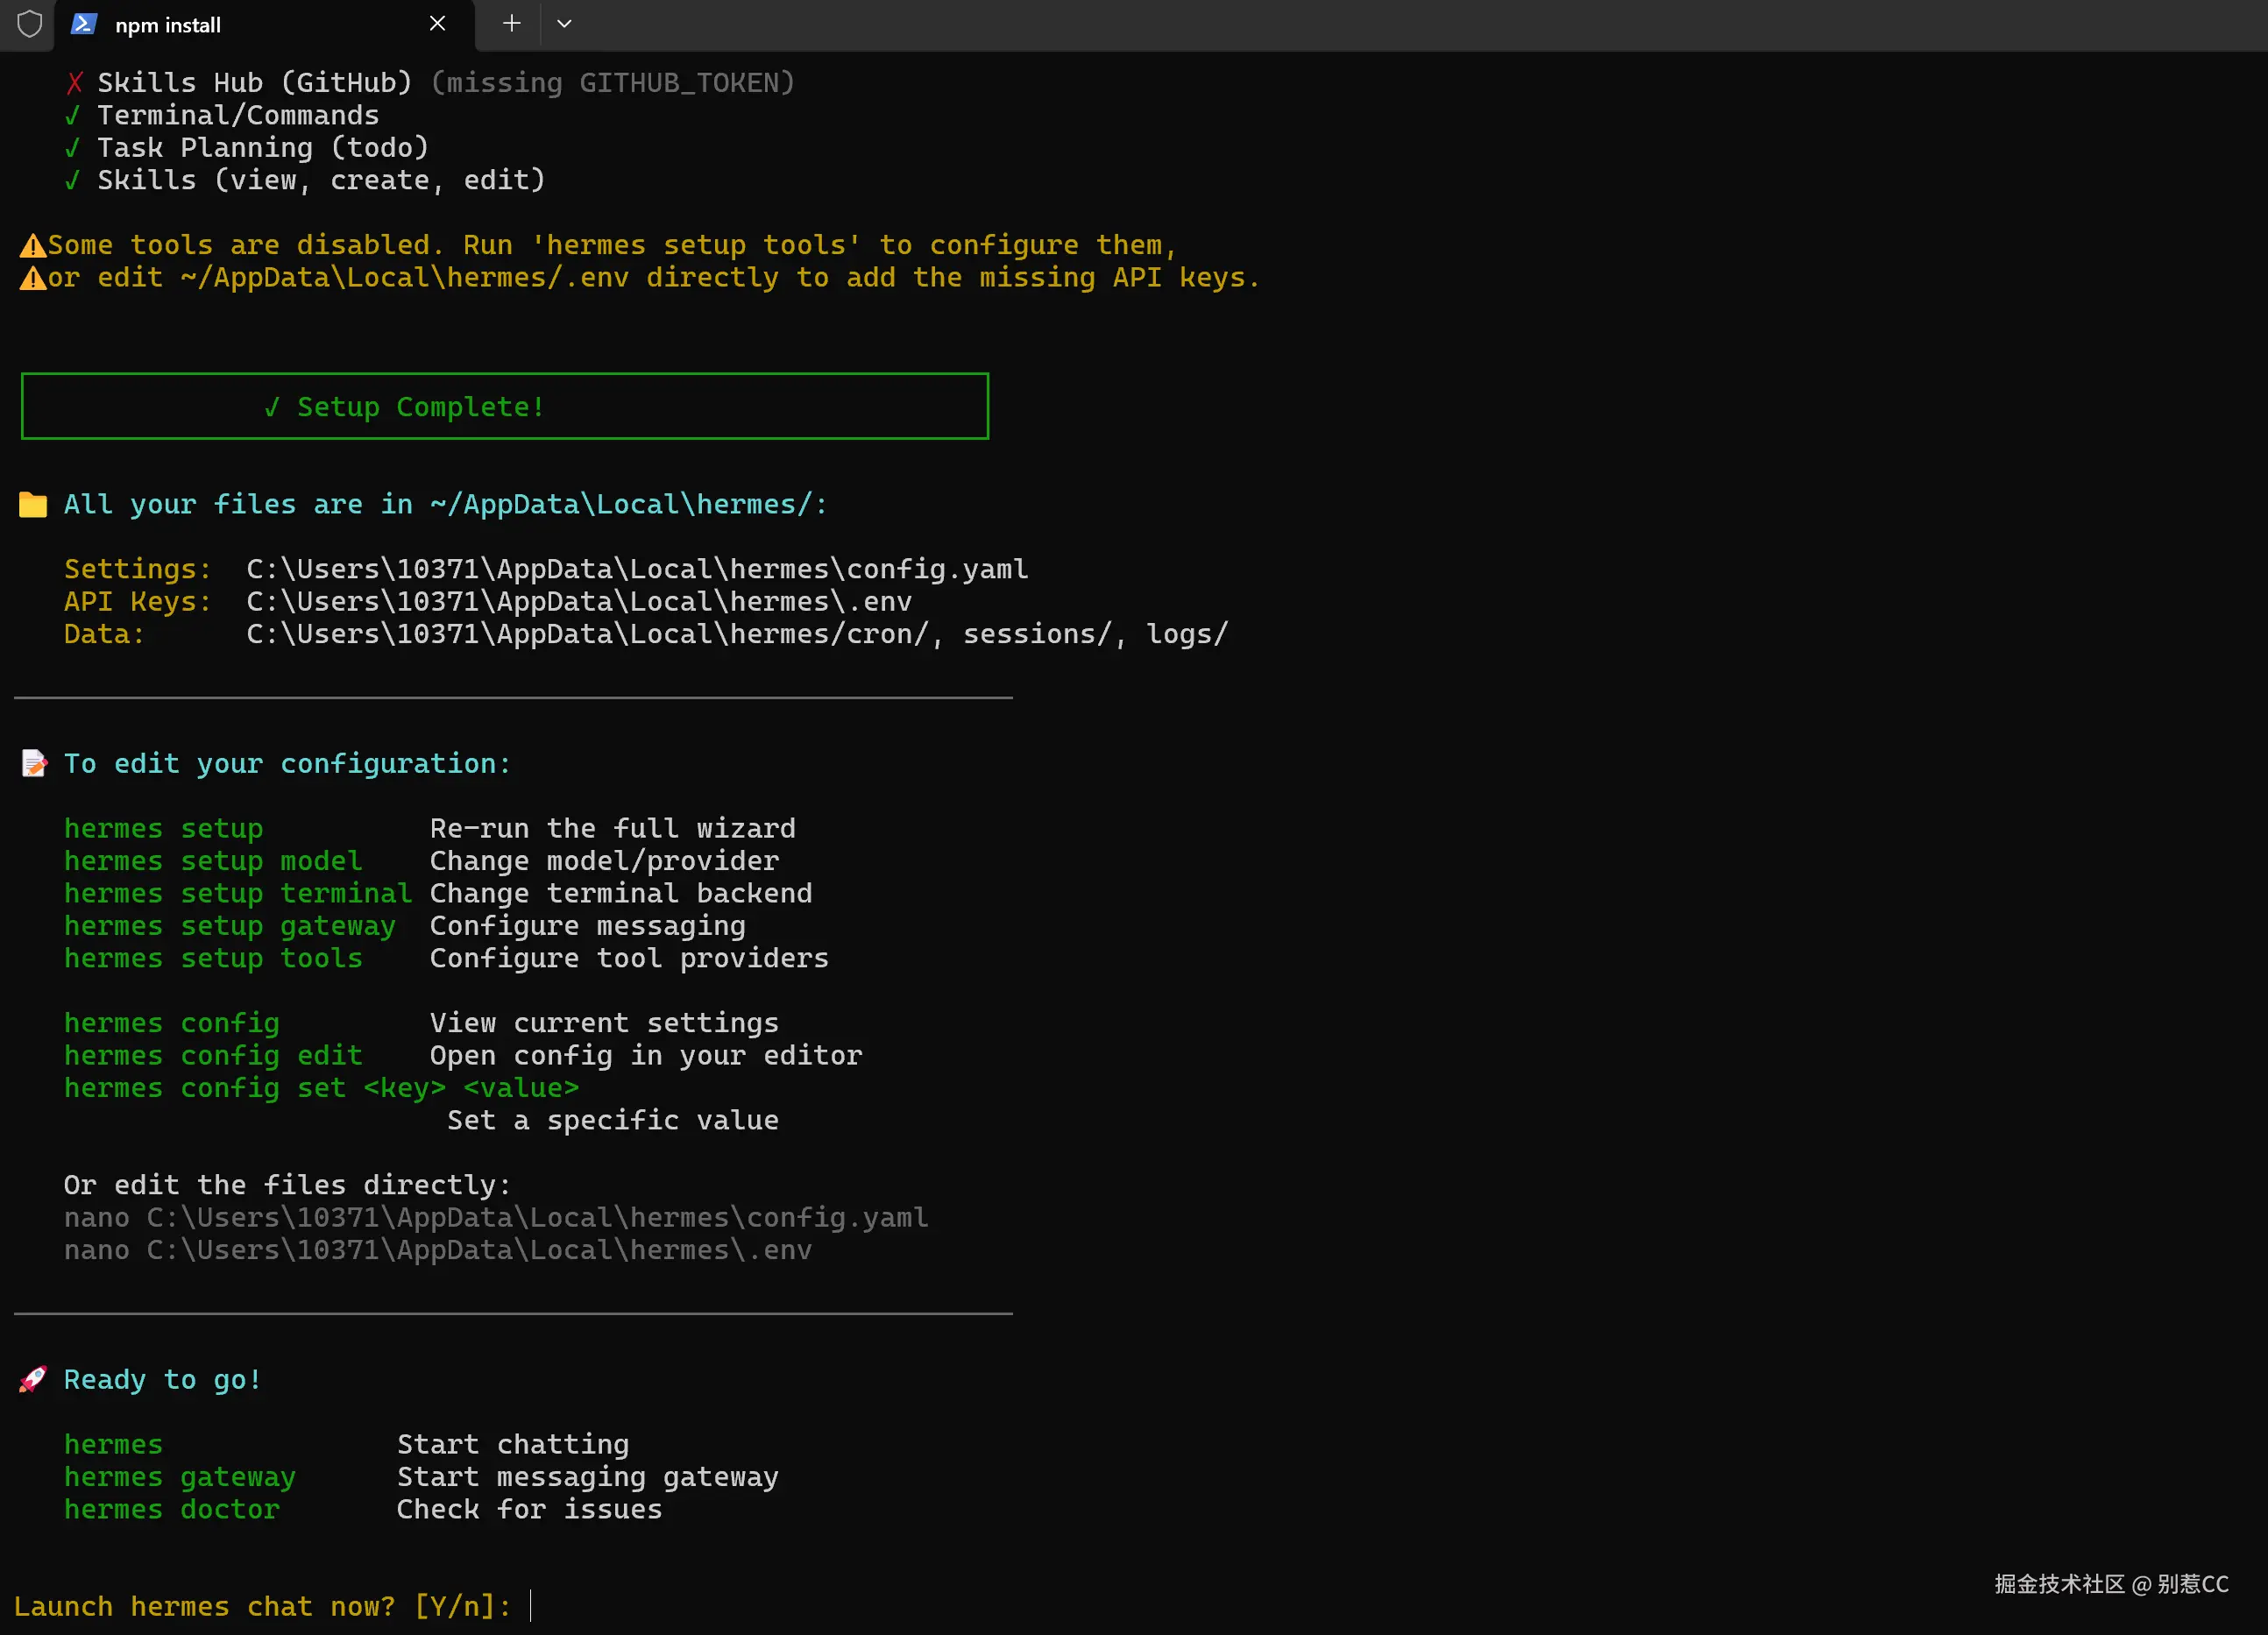This screenshot has height=1635, width=2268.
Task: Expand the new tab profile dropdown
Action: tap(564, 24)
